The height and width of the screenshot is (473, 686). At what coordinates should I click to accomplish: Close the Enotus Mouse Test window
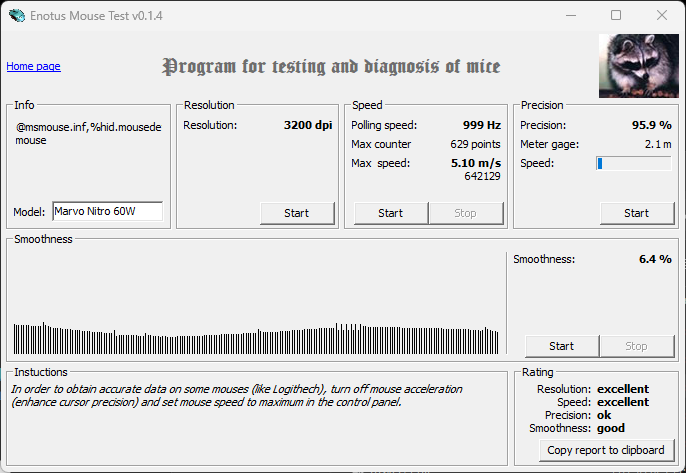[x=662, y=15]
